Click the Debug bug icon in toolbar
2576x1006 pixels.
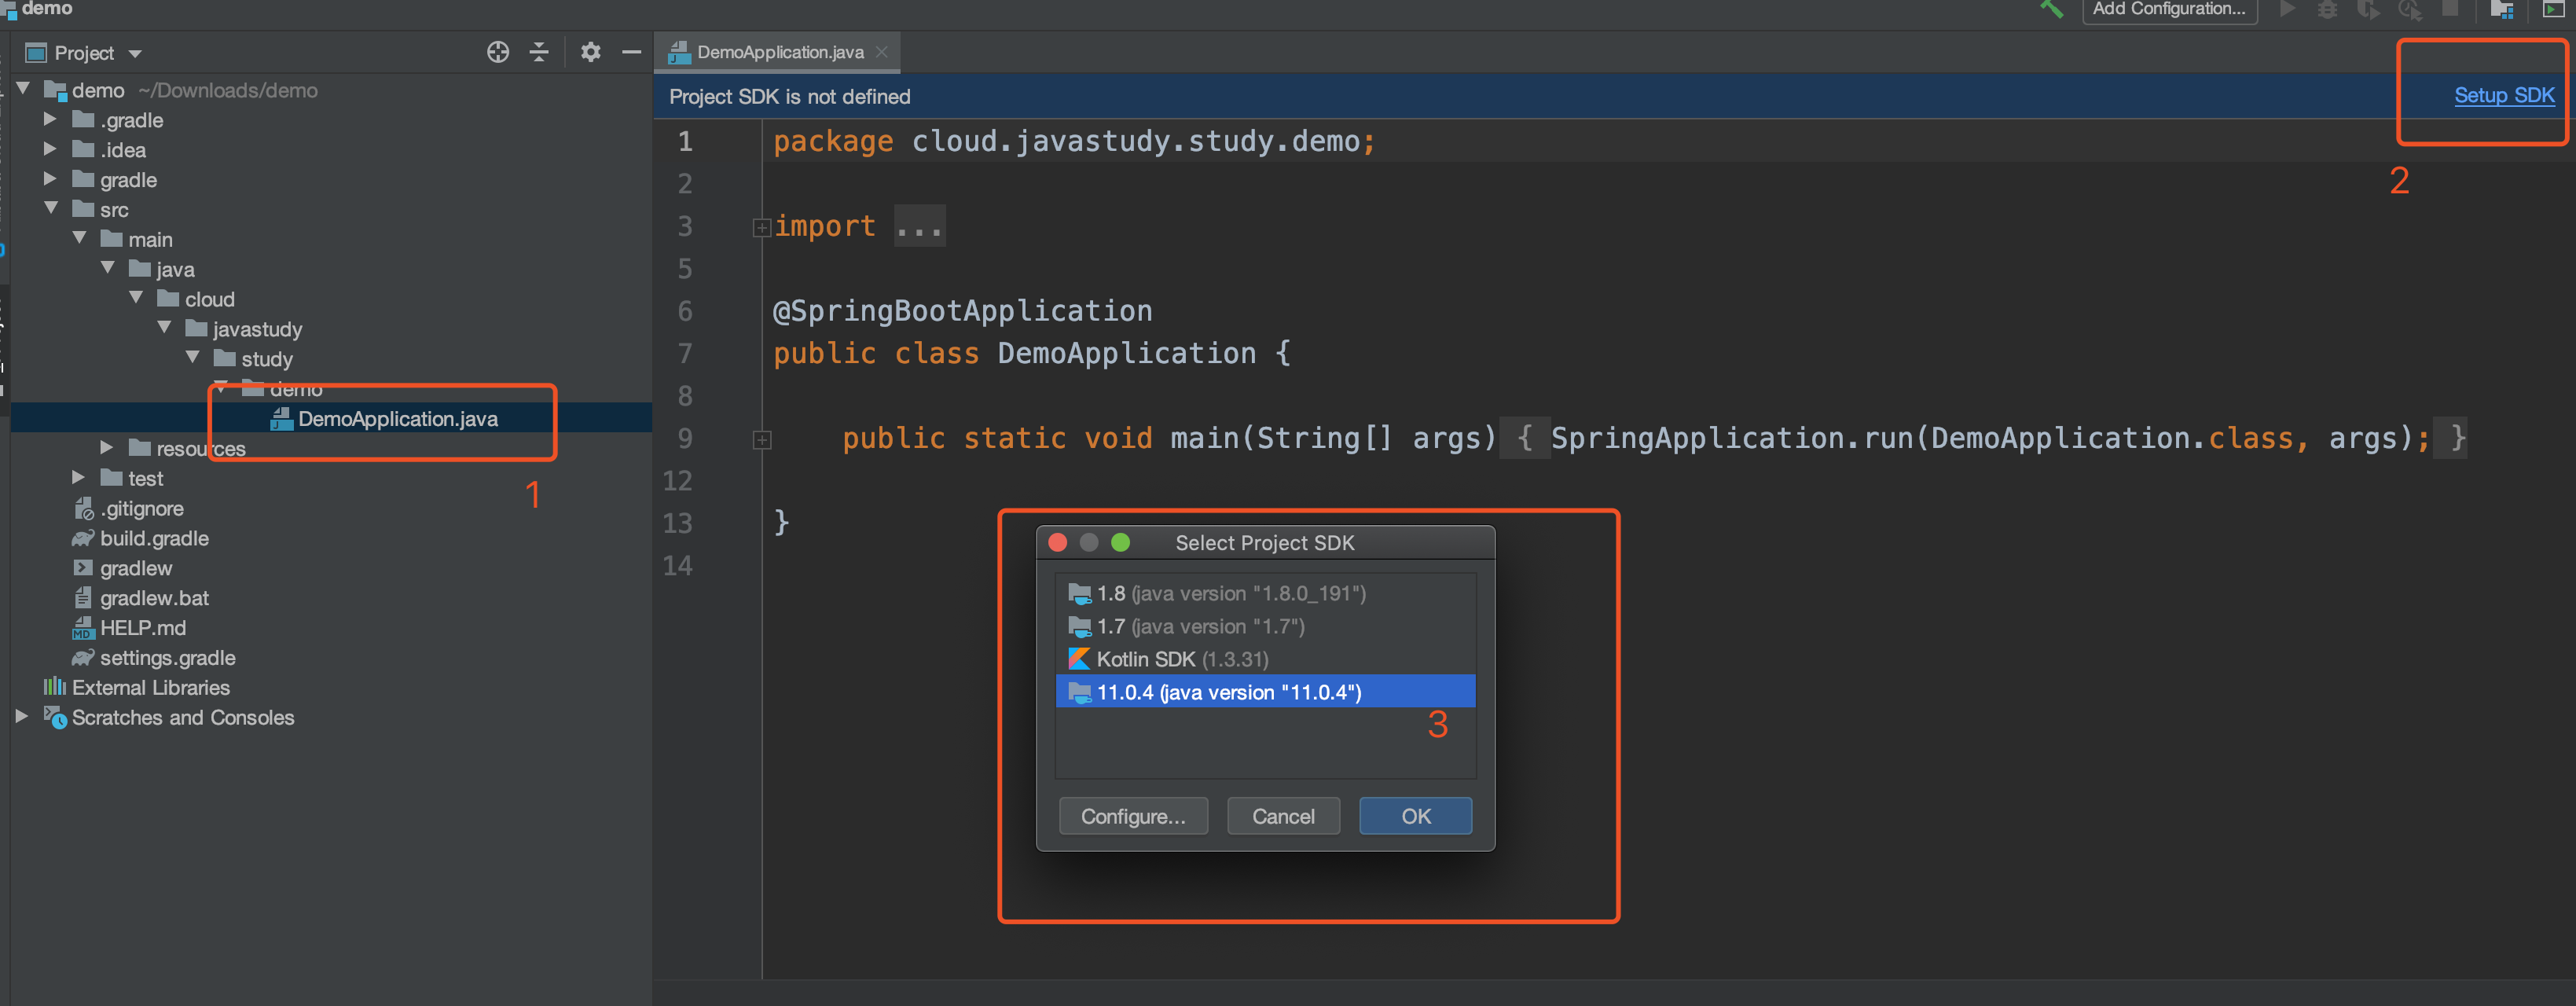point(2327,9)
